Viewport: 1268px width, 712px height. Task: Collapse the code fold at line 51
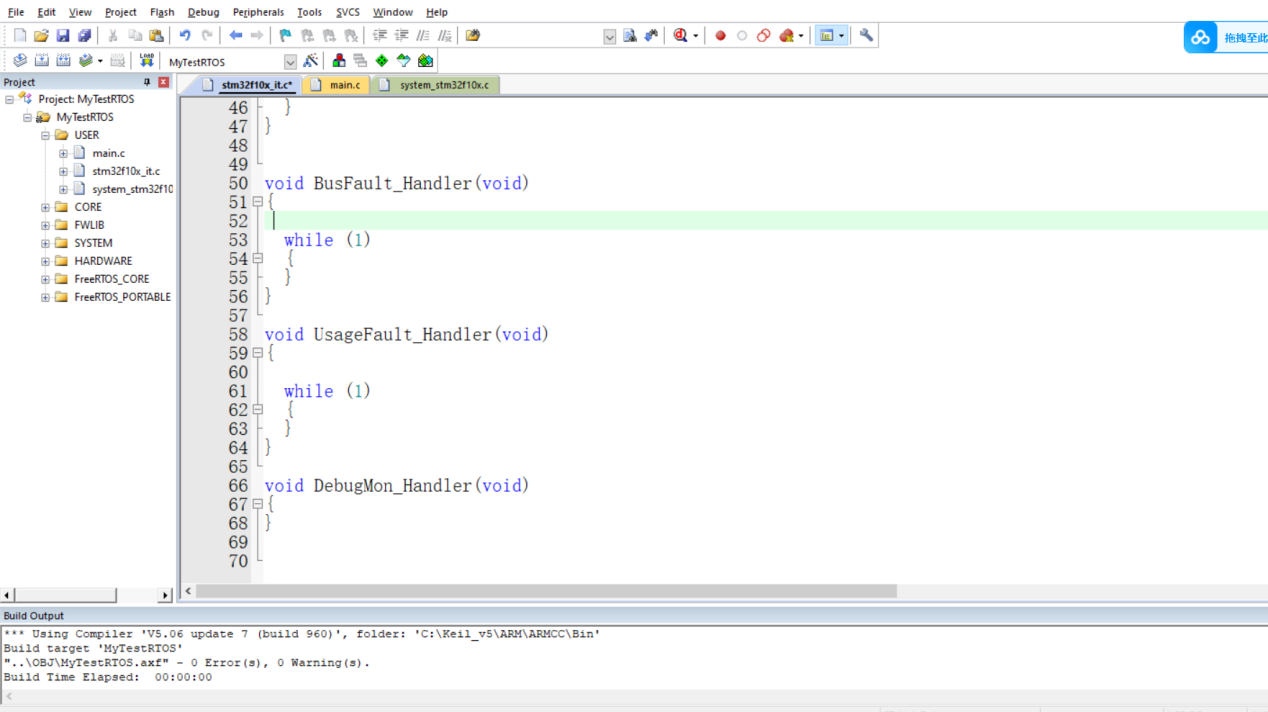[x=257, y=202]
